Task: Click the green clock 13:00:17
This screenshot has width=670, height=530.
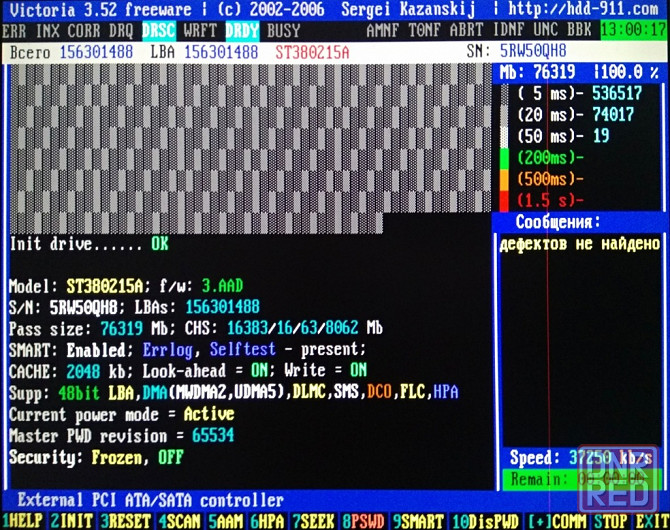Action: [634, 30]
